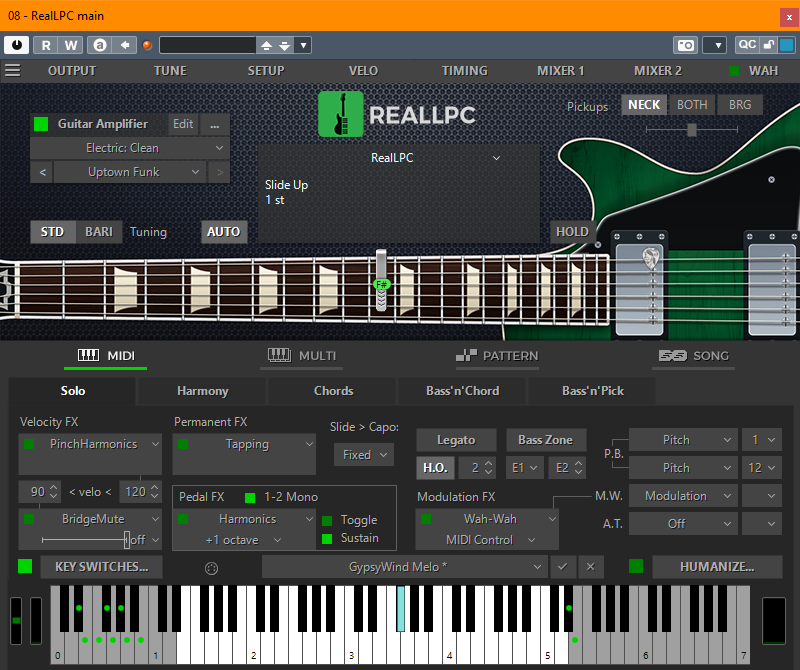The width and height of the screenshot is (800, 670).
Task: Open the hamburger main menu
Action: (x=13, y=70)
